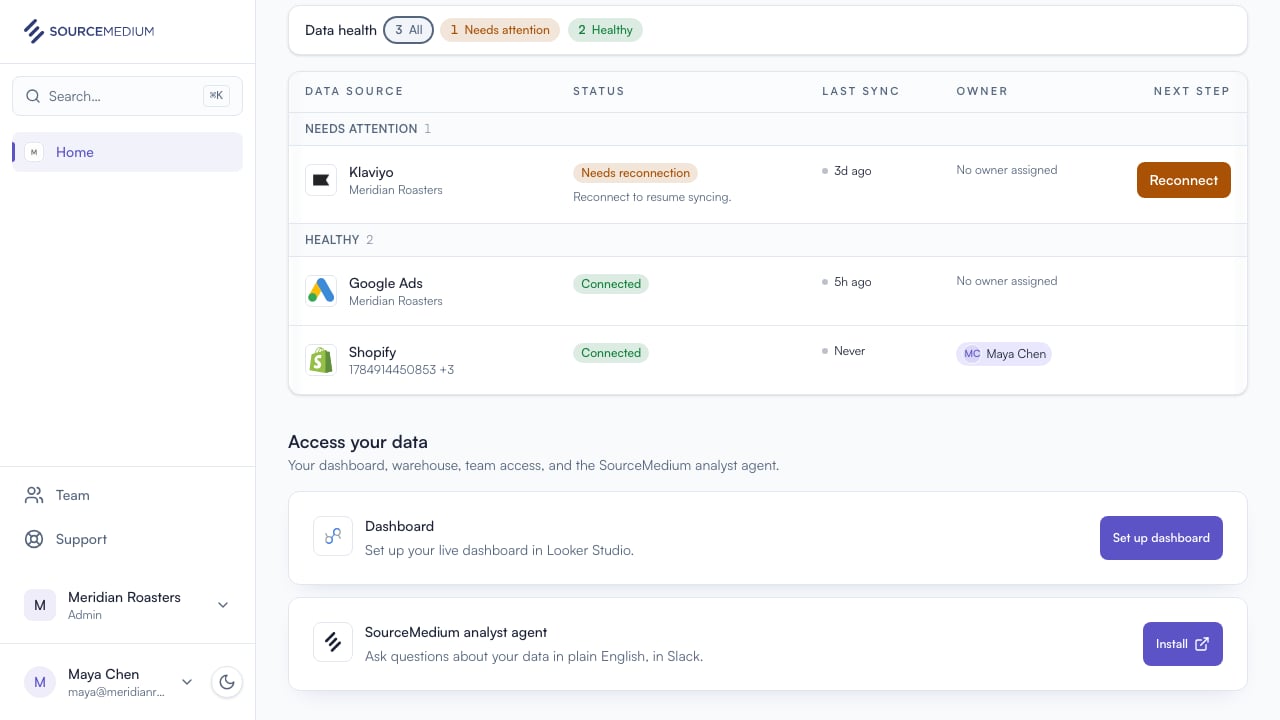This screenshot has height=720, width=1280.
Task: Toggle dark mode moon button
Action: coord(227,682)
